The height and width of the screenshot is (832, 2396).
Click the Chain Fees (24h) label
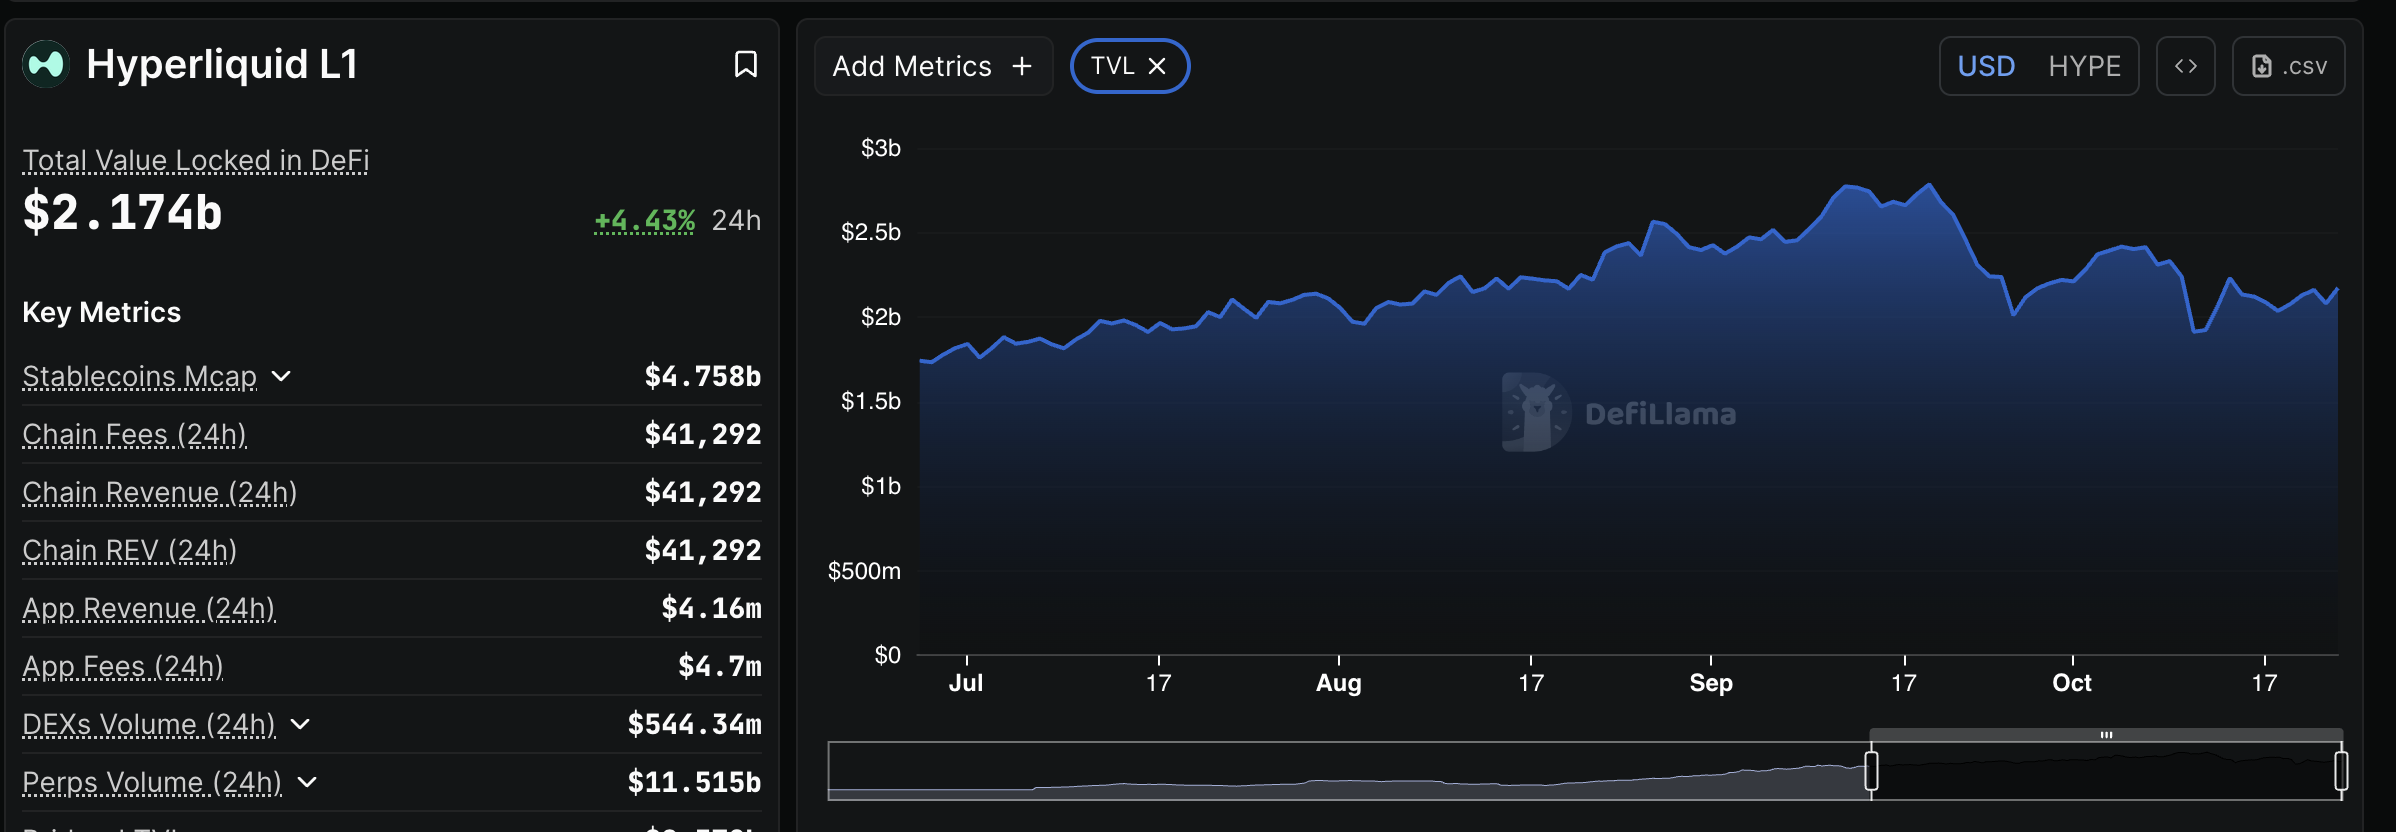(134, 434)
